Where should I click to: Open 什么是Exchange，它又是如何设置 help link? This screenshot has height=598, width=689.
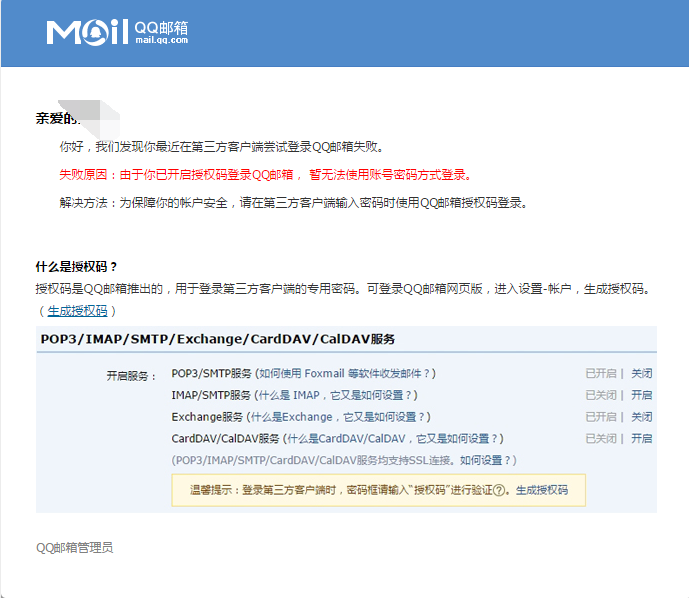click(337, 417)
